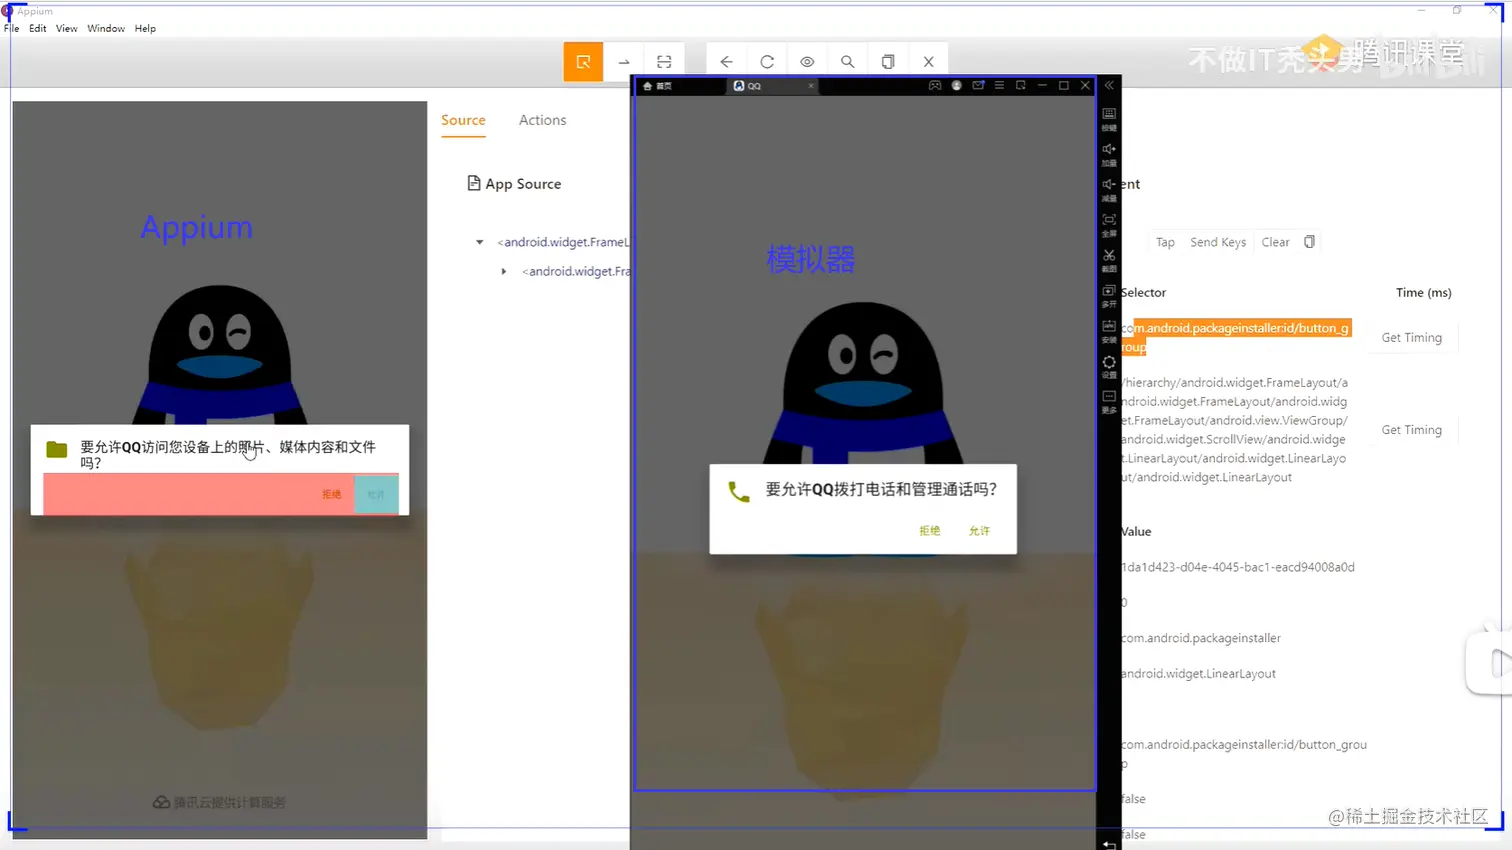This screenshot has width=1512, height=850.
Task: Click 拒绝 in emulator phone permission dialog
Action: coord(930,531)
